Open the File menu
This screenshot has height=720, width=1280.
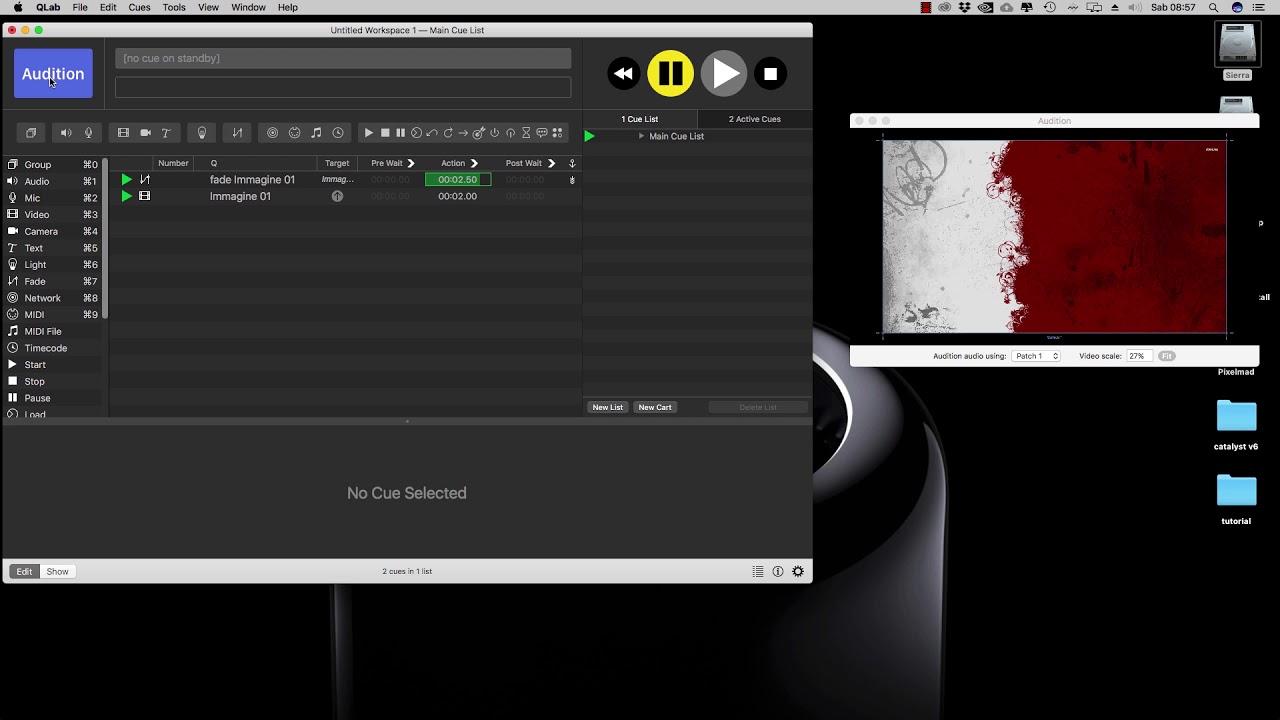[x=80, y=7]
